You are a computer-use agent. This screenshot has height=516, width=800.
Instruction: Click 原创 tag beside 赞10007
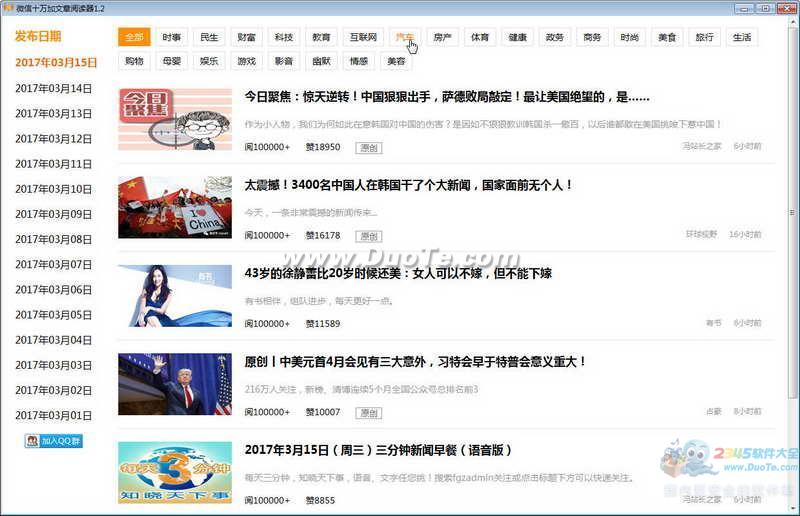pos(369,413)
